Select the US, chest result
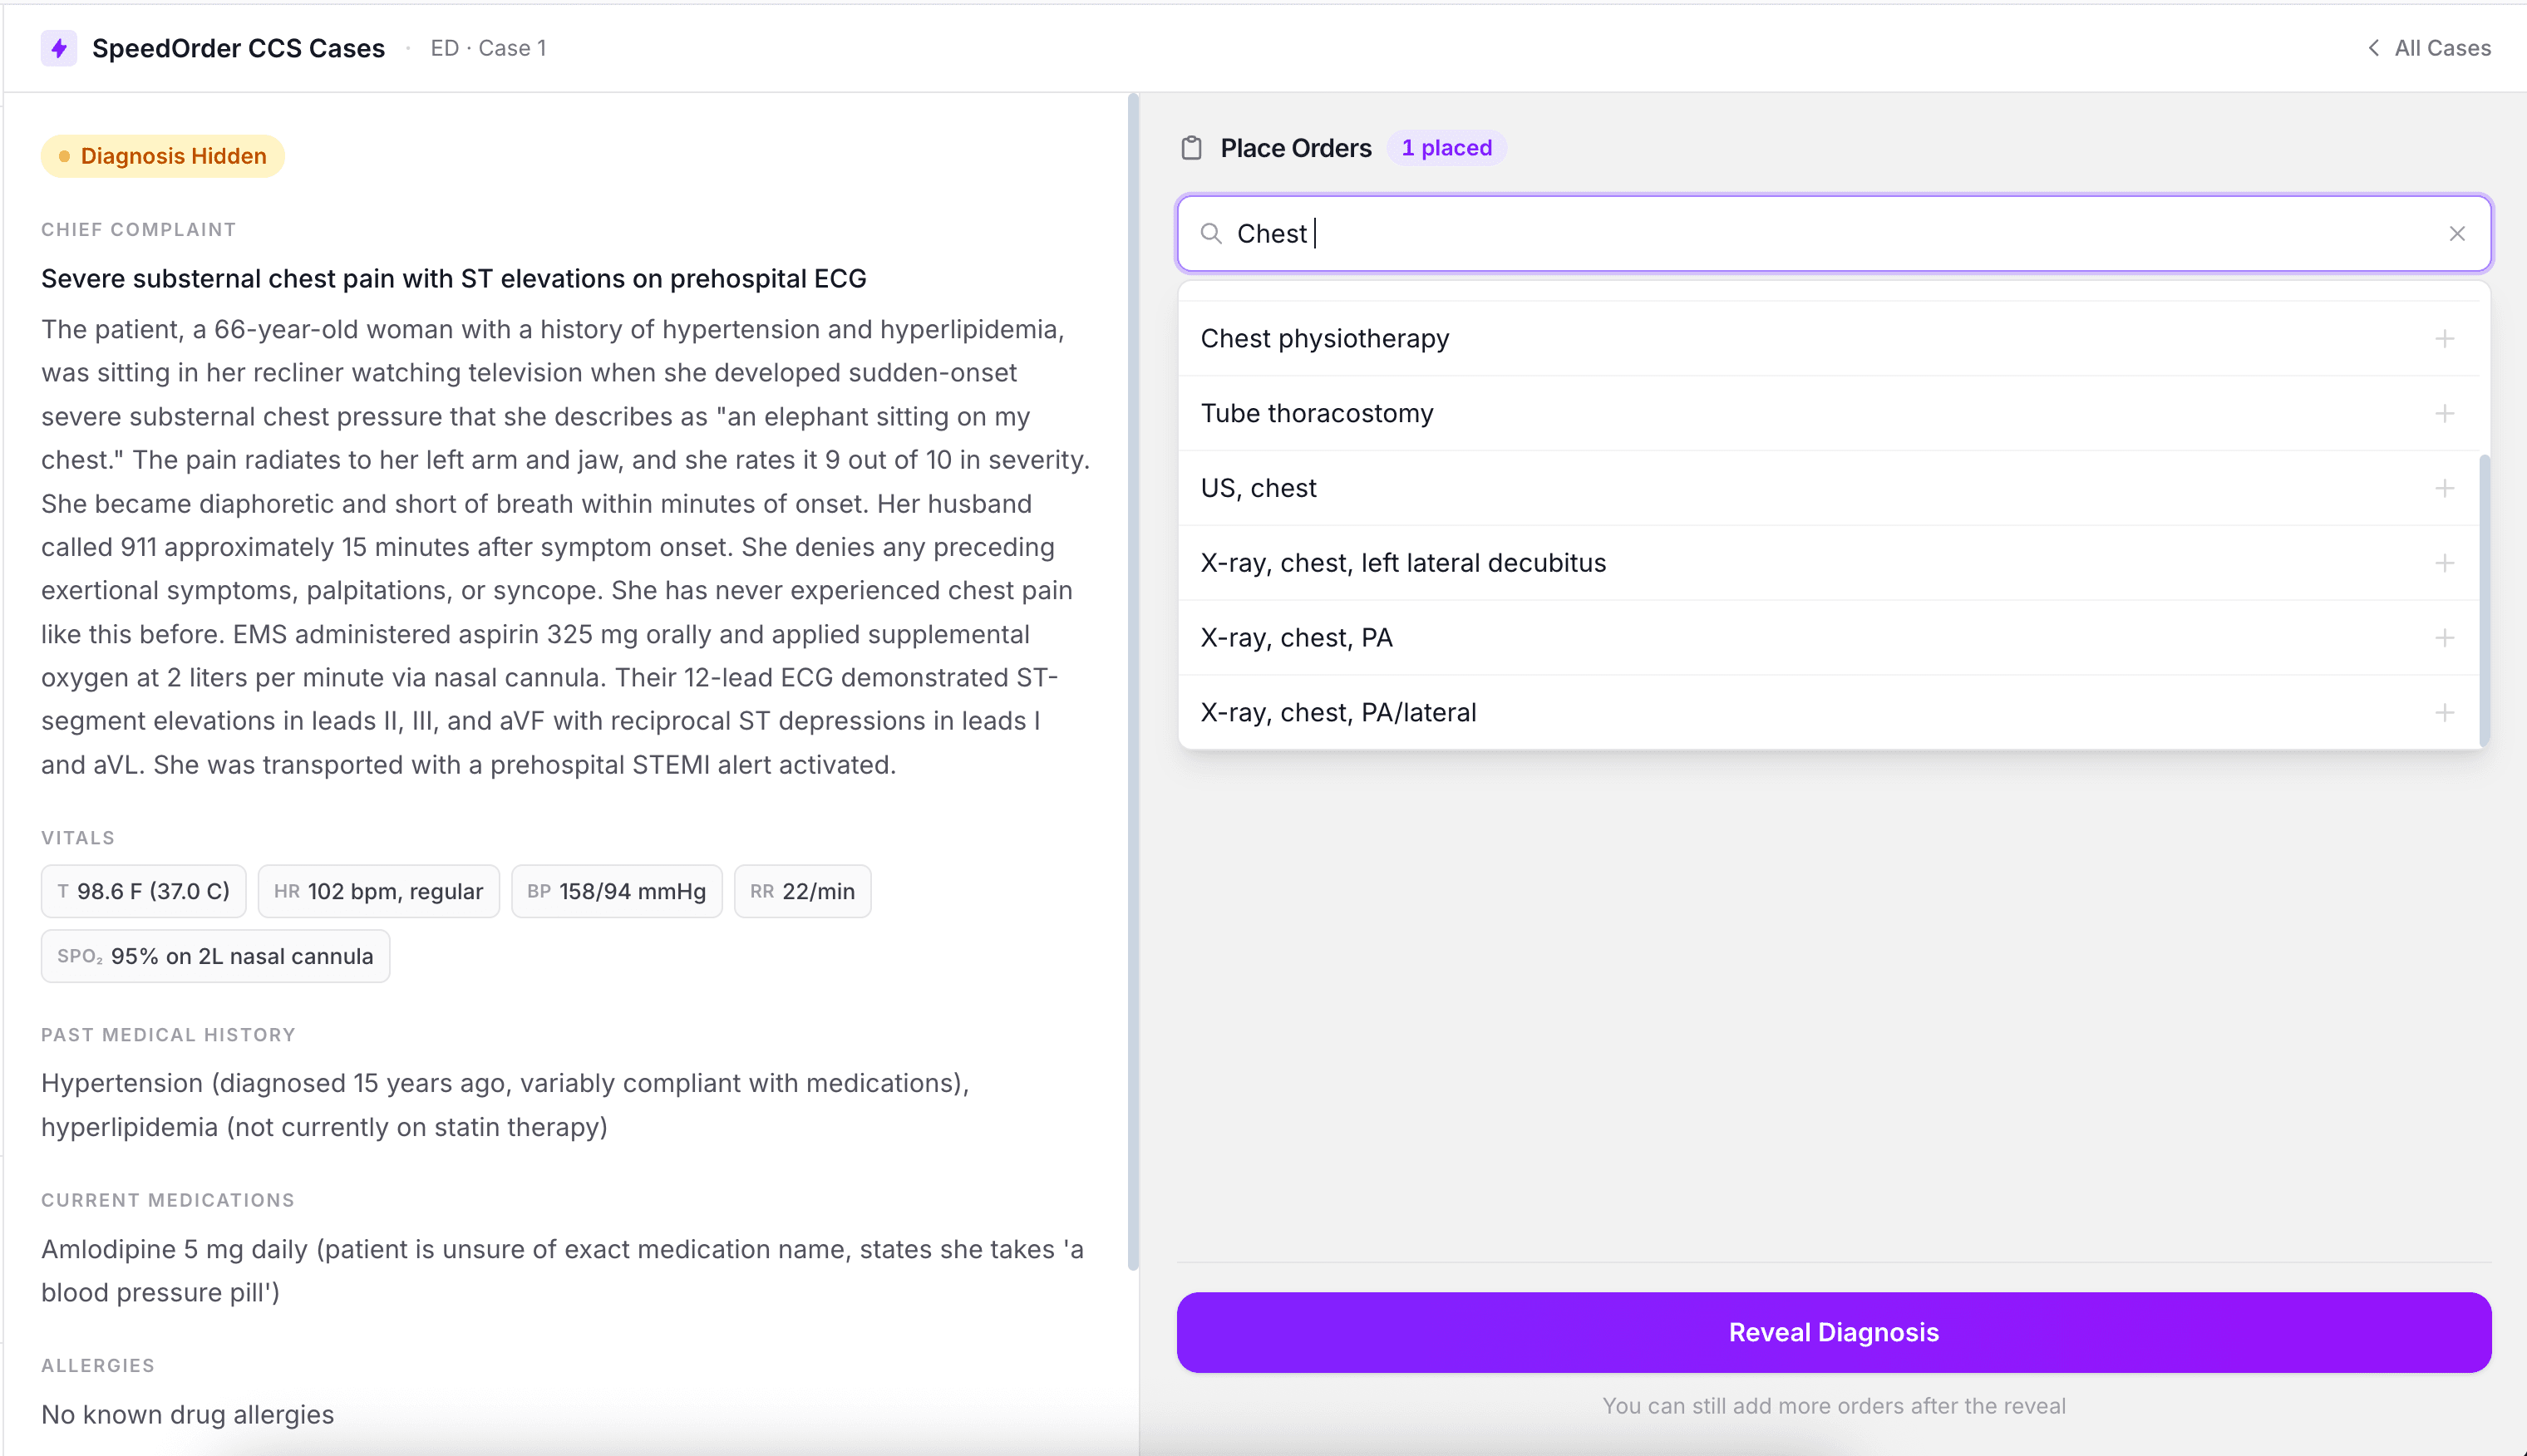2527x1456 pixels. pyautogui.click(x=1829, y=488)
